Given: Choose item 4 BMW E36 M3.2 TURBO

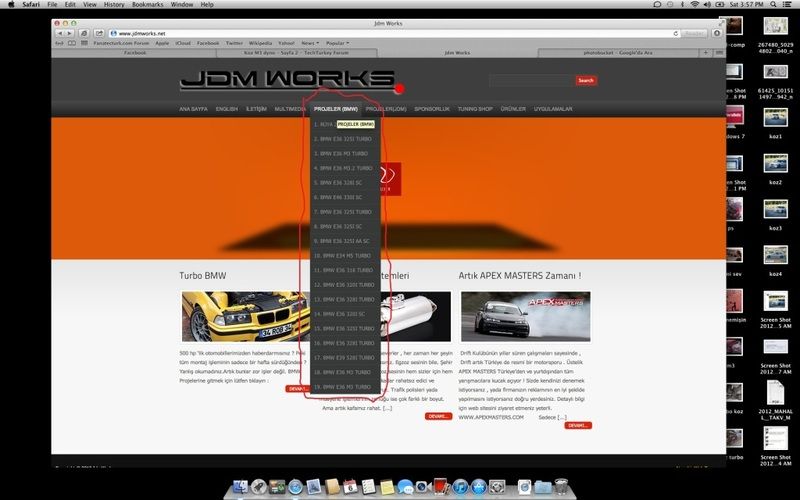Looking at the screenshot, I should [x=343, y=168].
